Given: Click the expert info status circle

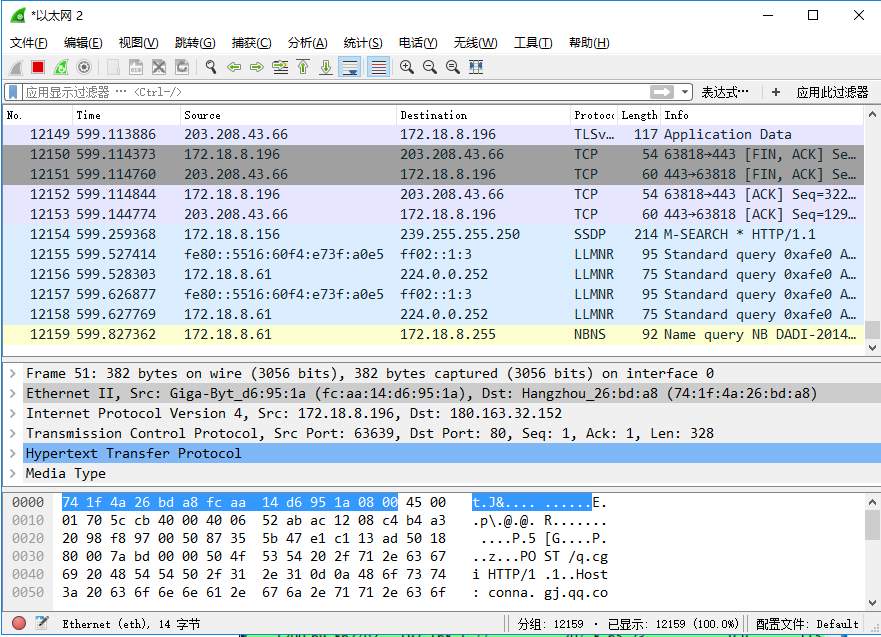Looking at the screenshot, I should pos(19,624).
